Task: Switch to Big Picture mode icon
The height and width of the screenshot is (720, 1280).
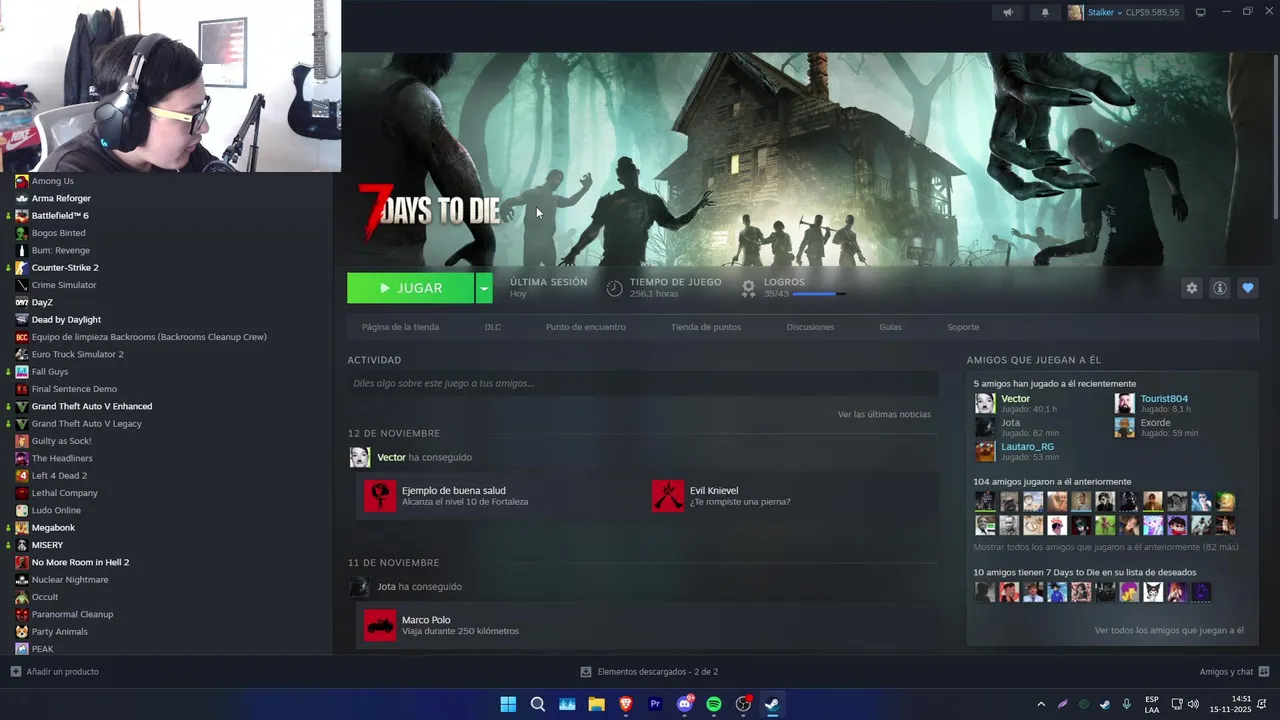Action: (1201, 12)
